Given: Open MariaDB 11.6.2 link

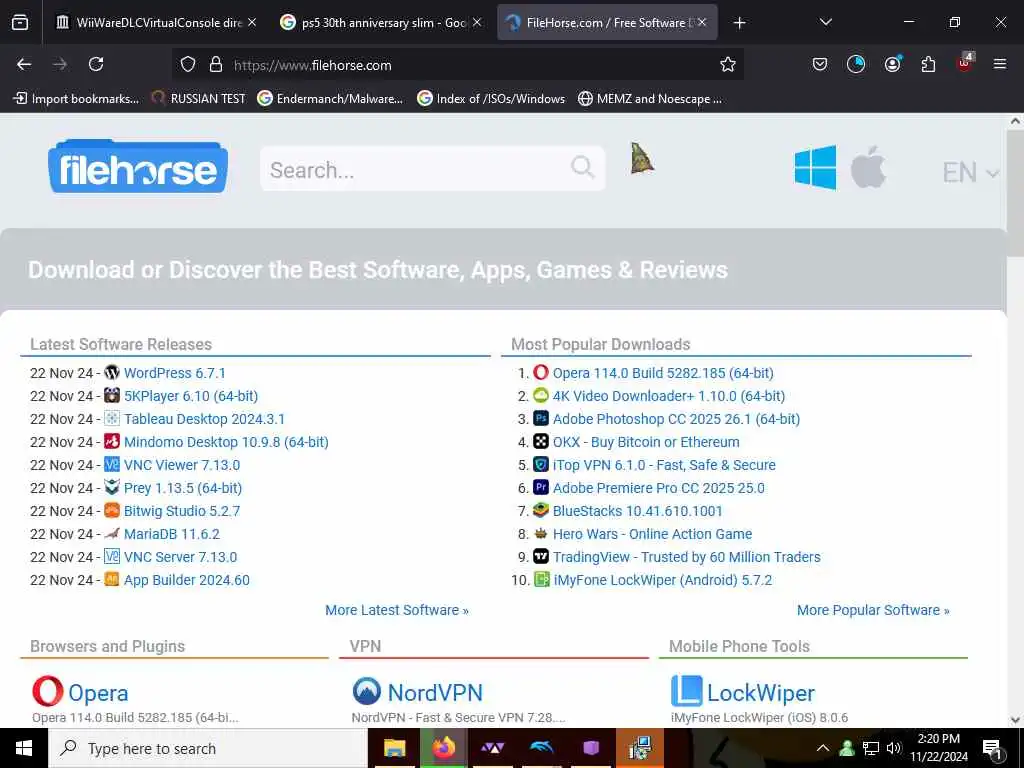Looking at the screenshot, I should 172,534.
